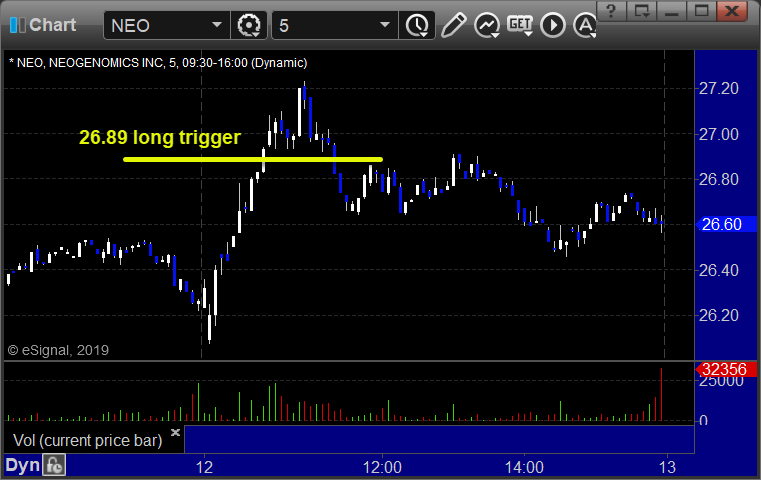Open the studies line-chart icon
761x480 pixels.
click(x=487, y=25)
